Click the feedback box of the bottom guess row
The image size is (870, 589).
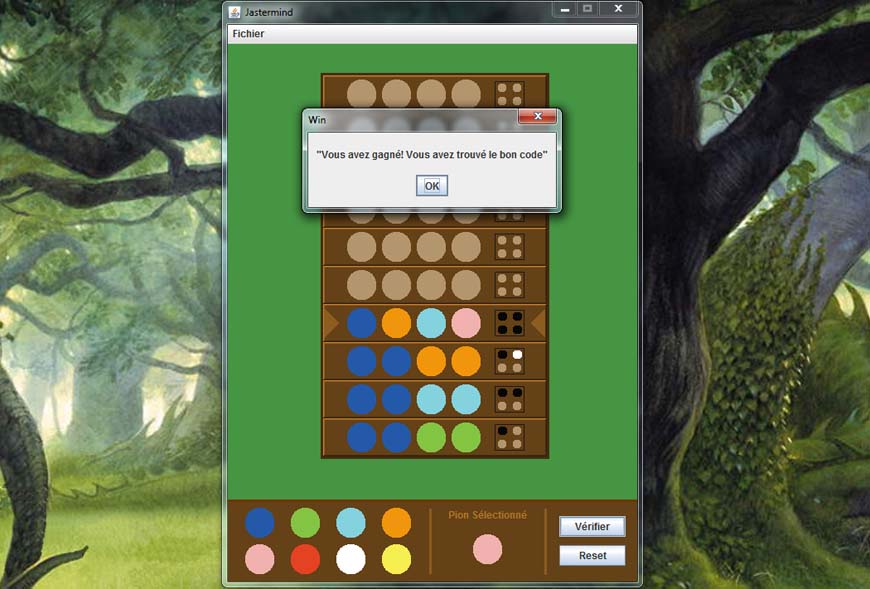point(509,438)
